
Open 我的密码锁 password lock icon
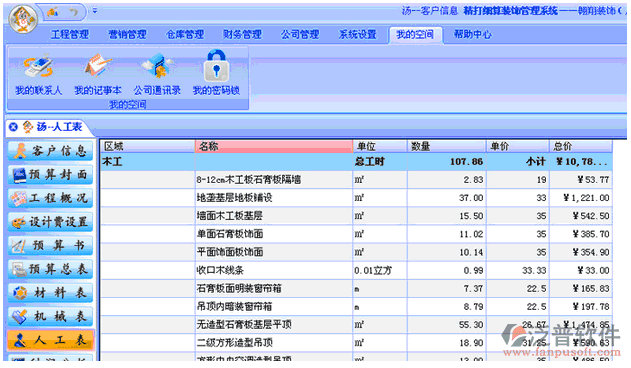coord(216,73)
